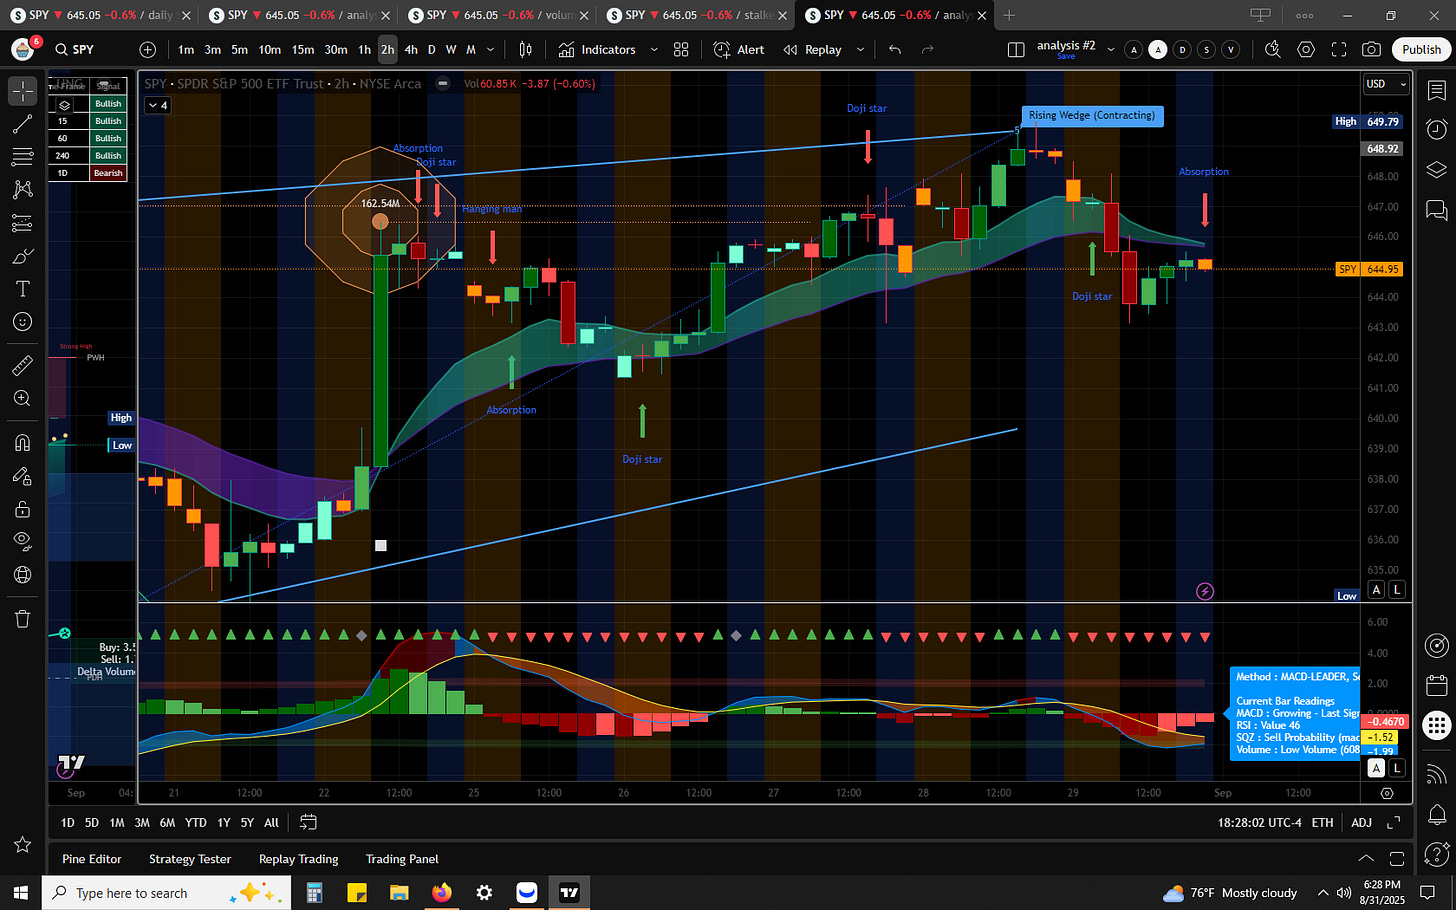Viewport: 1456px width, 910px height.
Task: Select the 2h timeframe
Action: (387, 49)
